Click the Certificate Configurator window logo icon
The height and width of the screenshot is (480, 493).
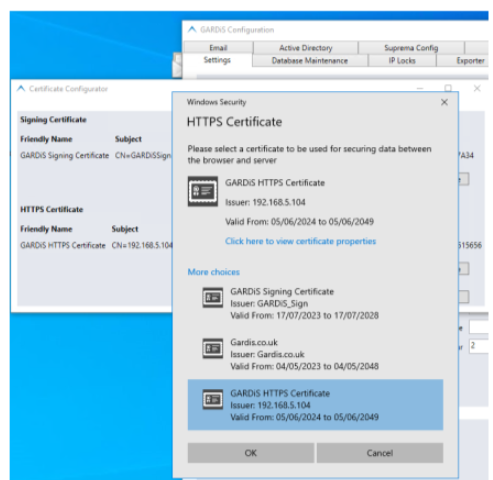point(21,89)
